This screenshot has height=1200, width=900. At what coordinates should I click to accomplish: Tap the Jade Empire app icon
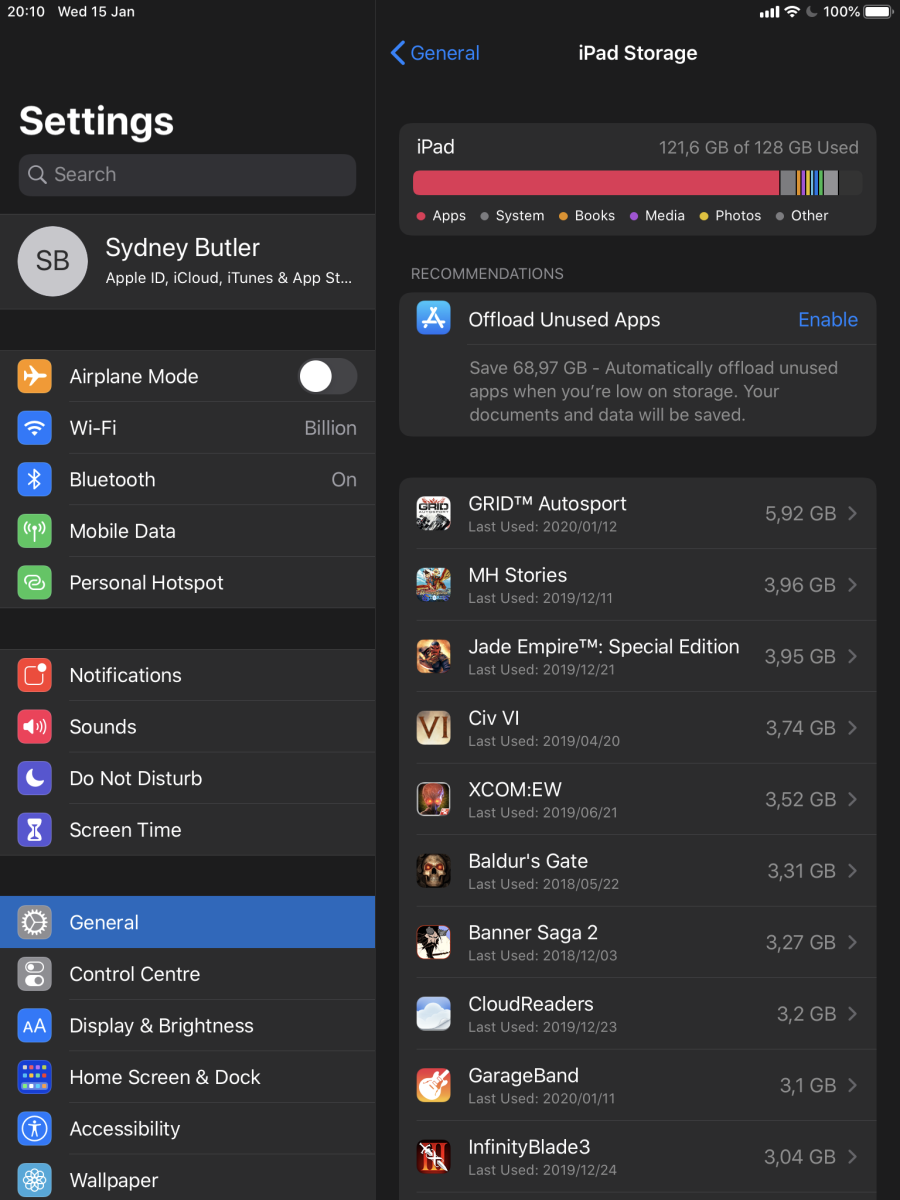tap(434, 656)
